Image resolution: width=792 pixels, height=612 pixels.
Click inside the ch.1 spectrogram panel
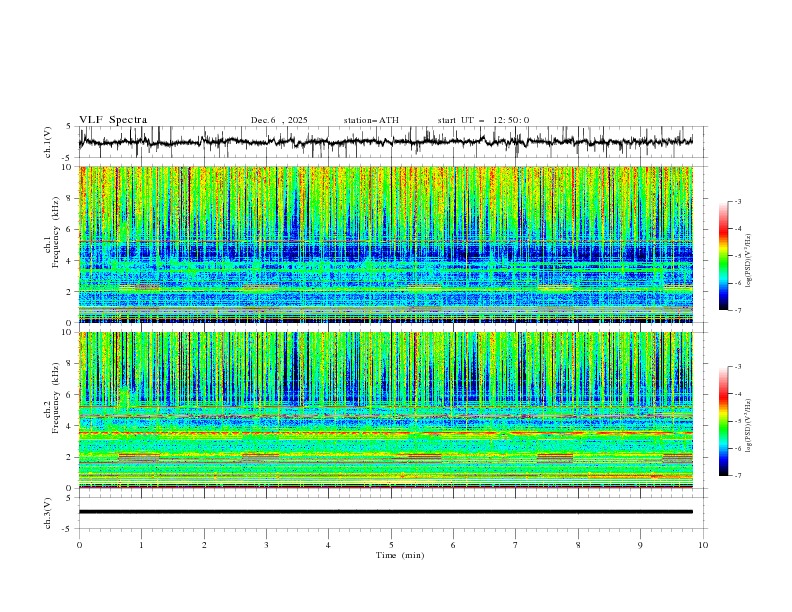(385, 244)
